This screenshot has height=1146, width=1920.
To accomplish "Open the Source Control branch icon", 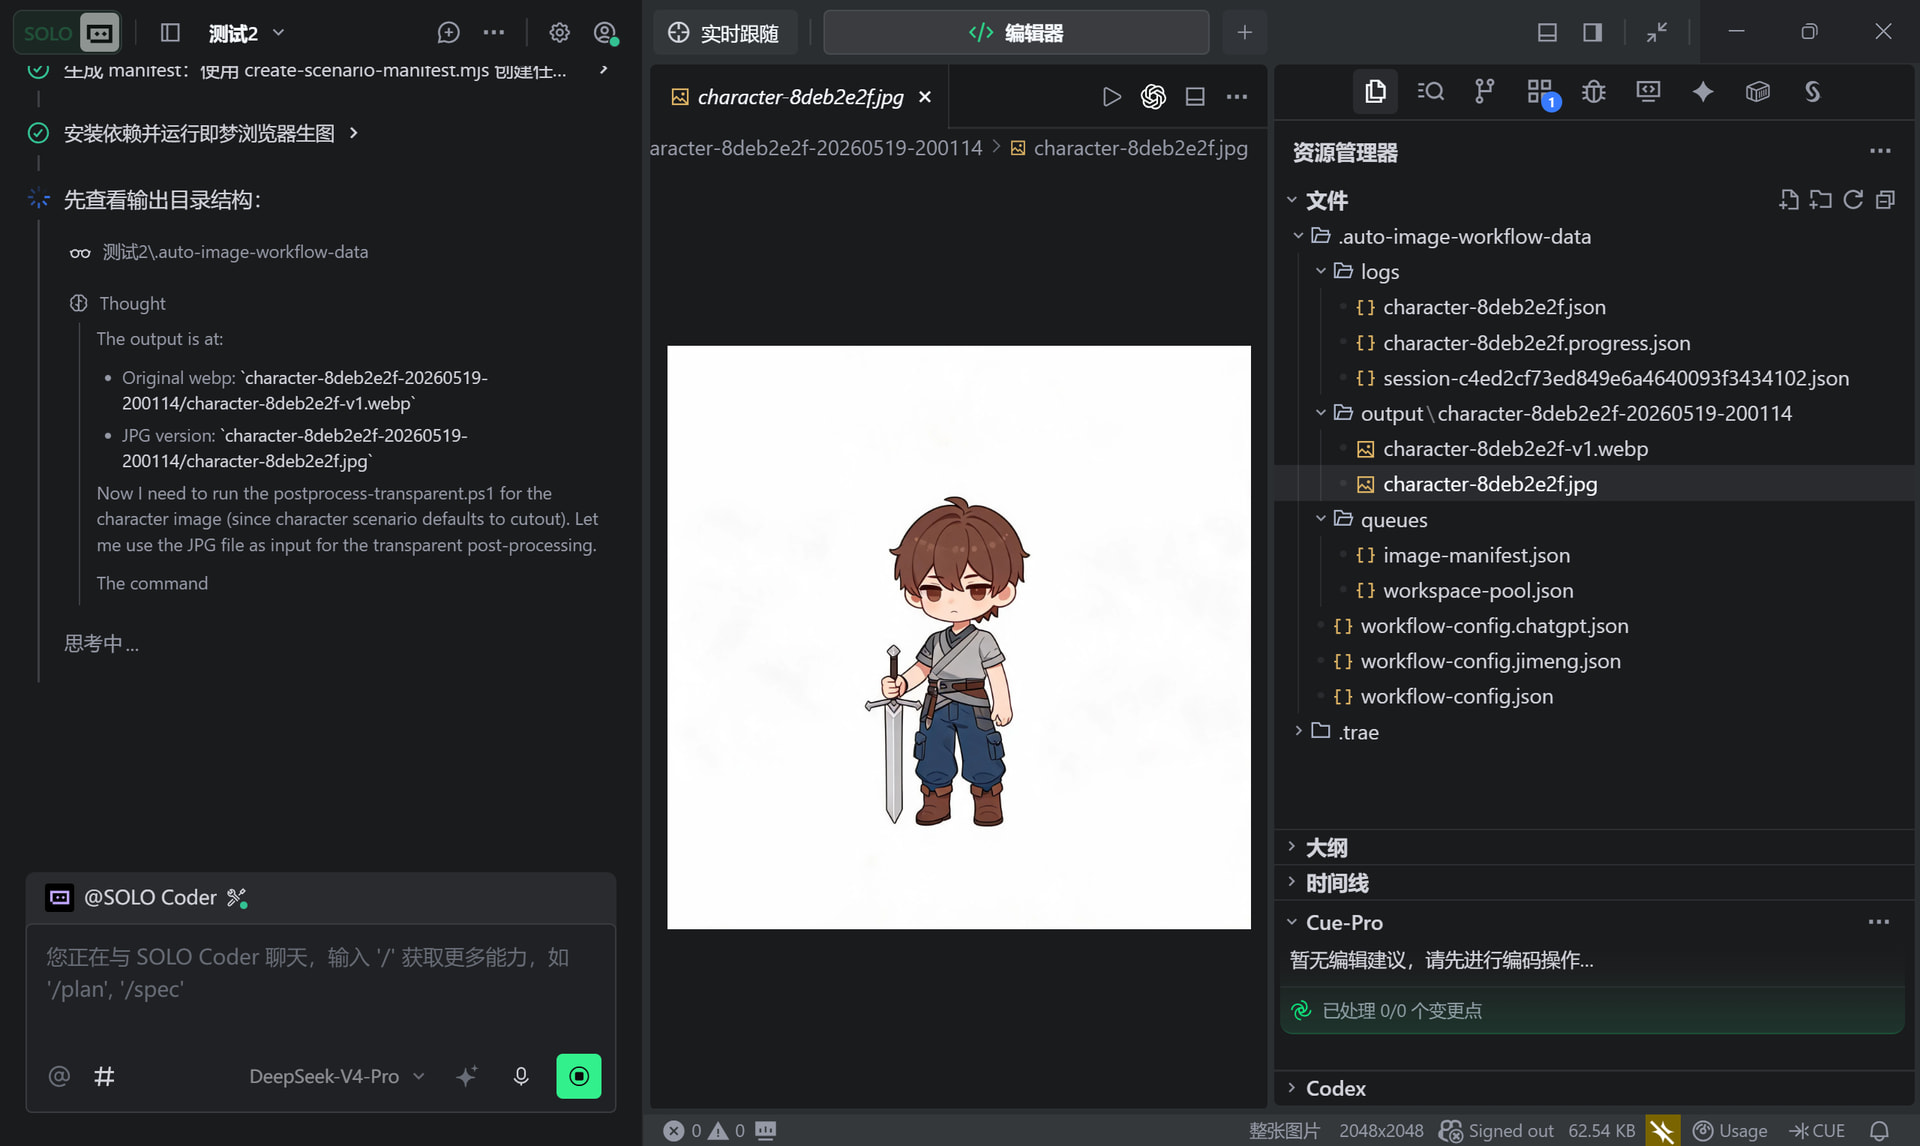I will pos(1484,92).
